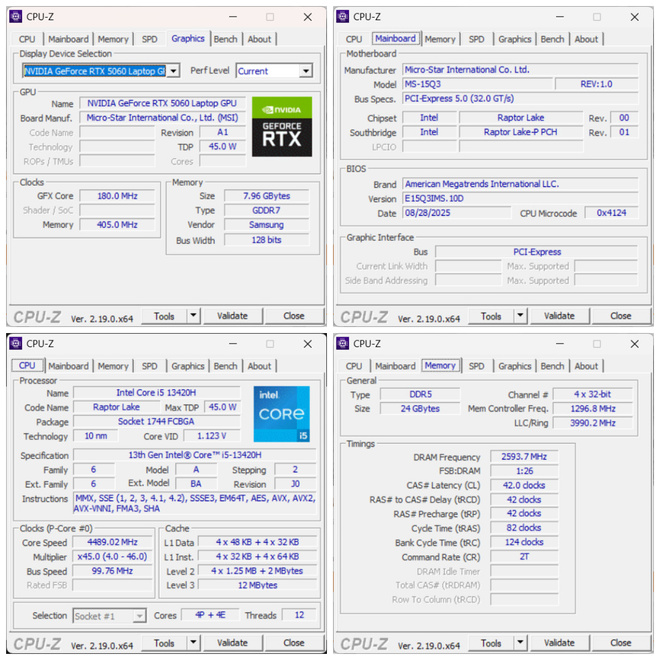
Task: Click Validate button in CPU window
Action: (x=232, y=643)
